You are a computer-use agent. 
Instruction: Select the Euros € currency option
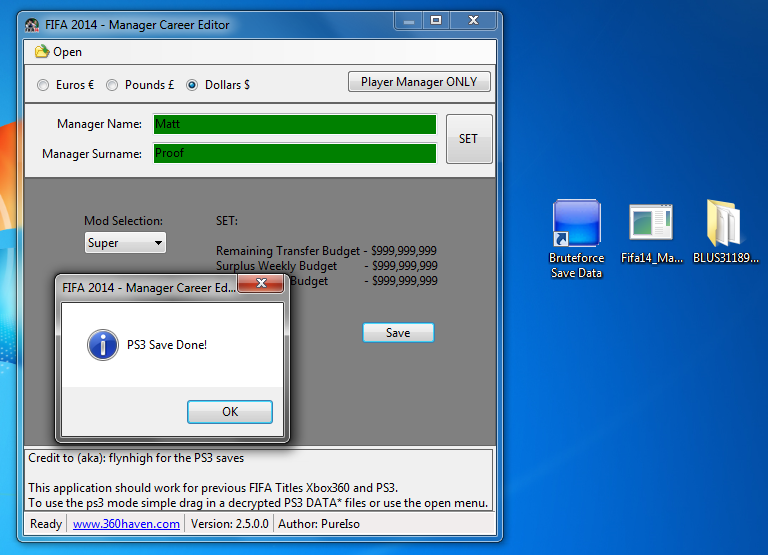[x=66, y=85]
